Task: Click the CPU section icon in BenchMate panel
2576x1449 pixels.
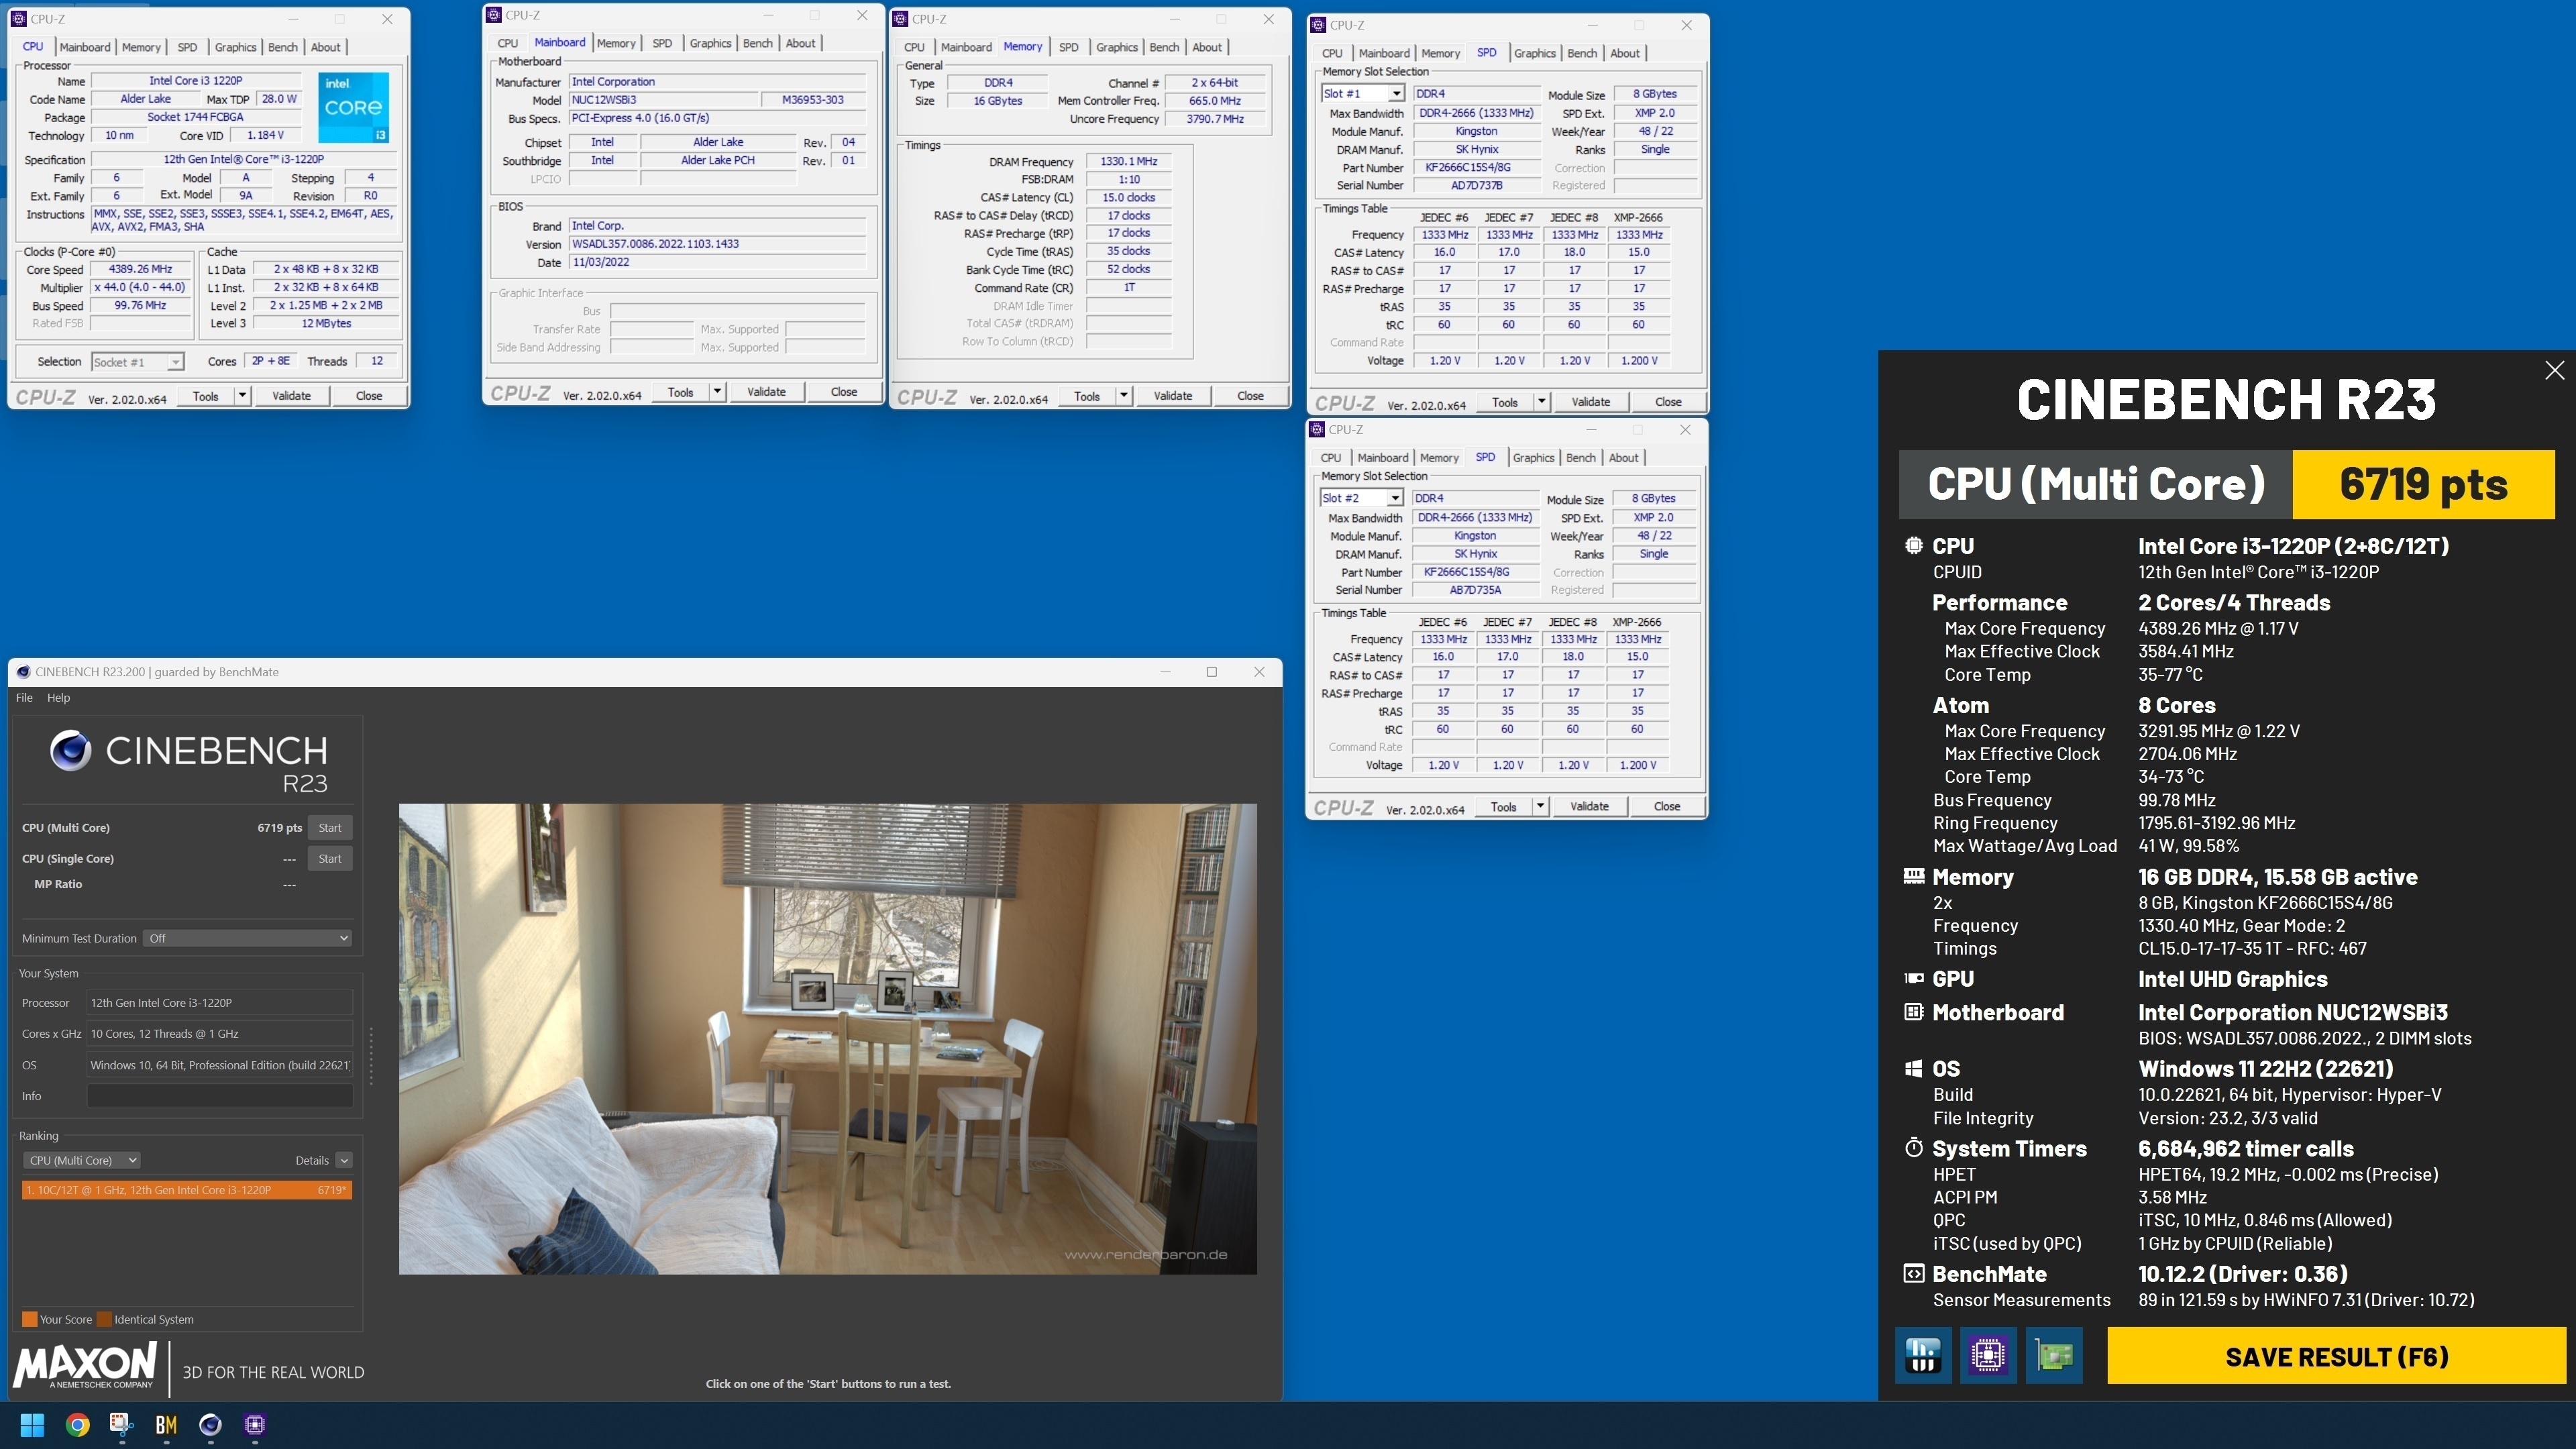Action: click(1913, 546)
